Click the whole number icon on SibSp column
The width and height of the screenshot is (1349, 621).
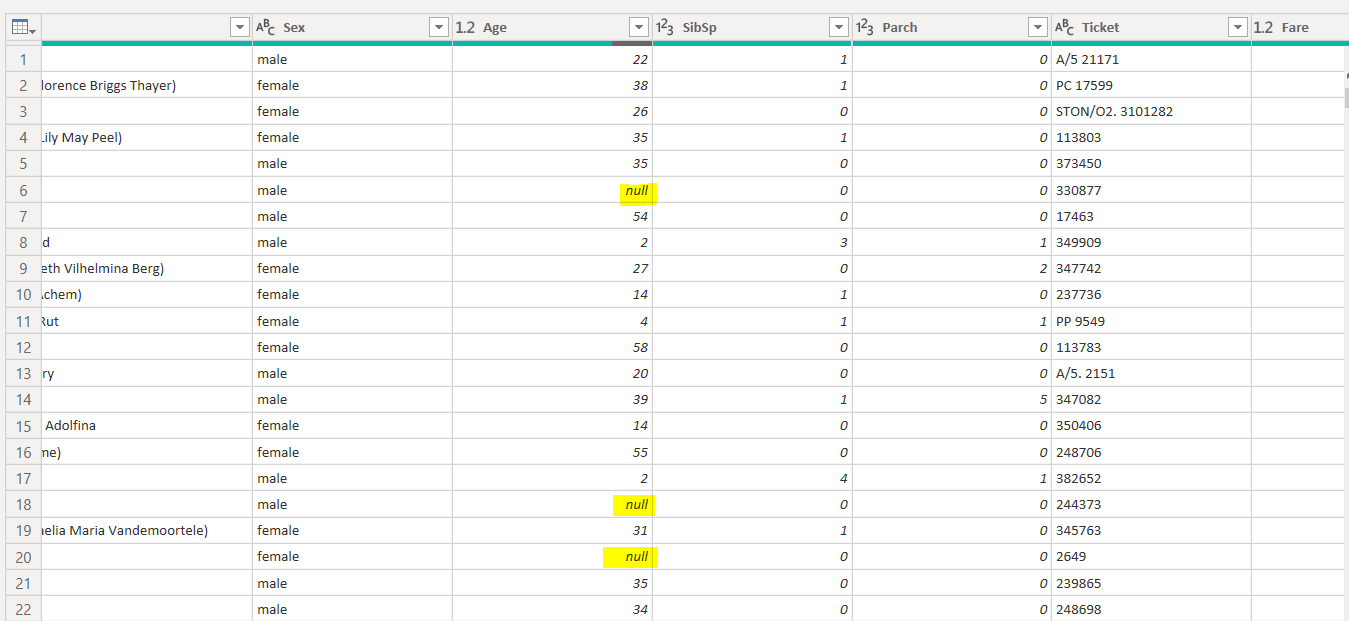[x=665, y=27]
